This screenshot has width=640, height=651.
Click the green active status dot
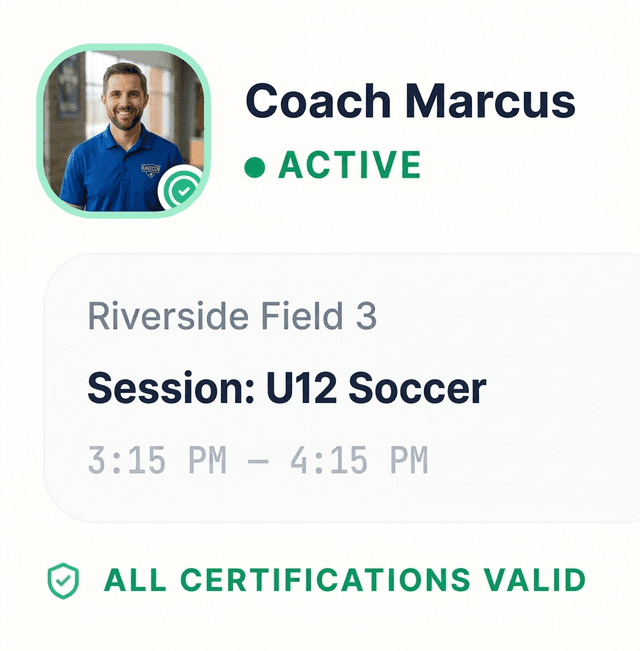[254, 167]
